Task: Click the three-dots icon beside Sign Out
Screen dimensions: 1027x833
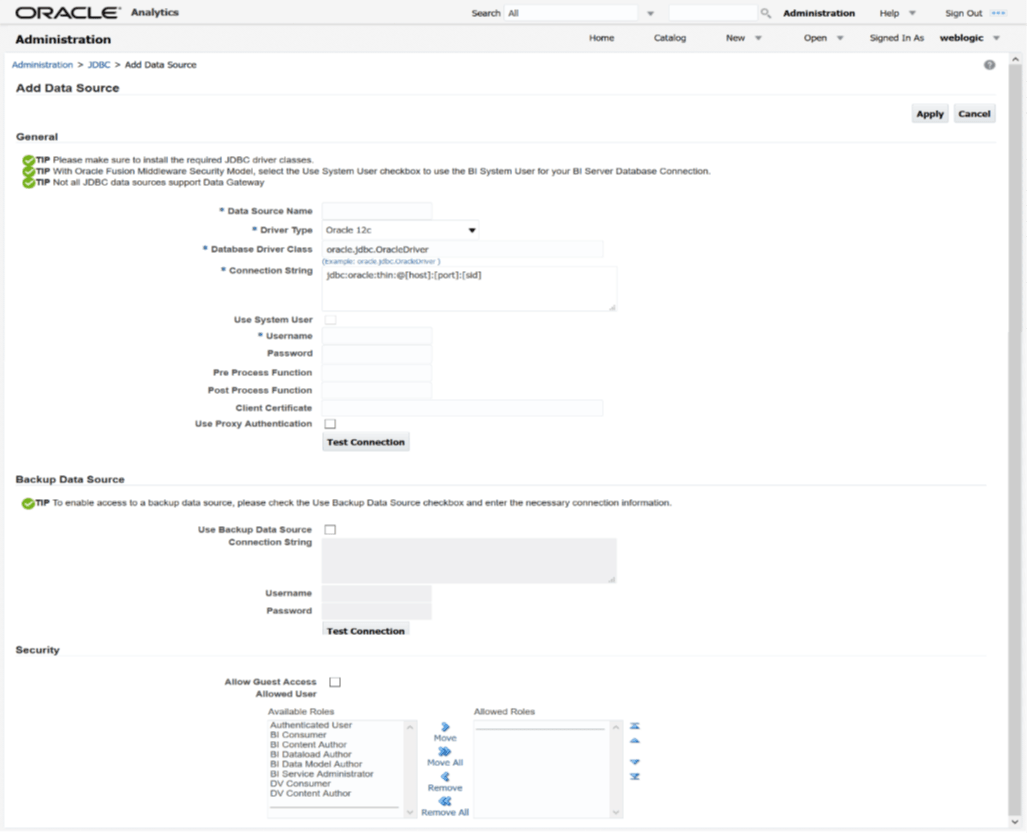Action: coord(998,13)
